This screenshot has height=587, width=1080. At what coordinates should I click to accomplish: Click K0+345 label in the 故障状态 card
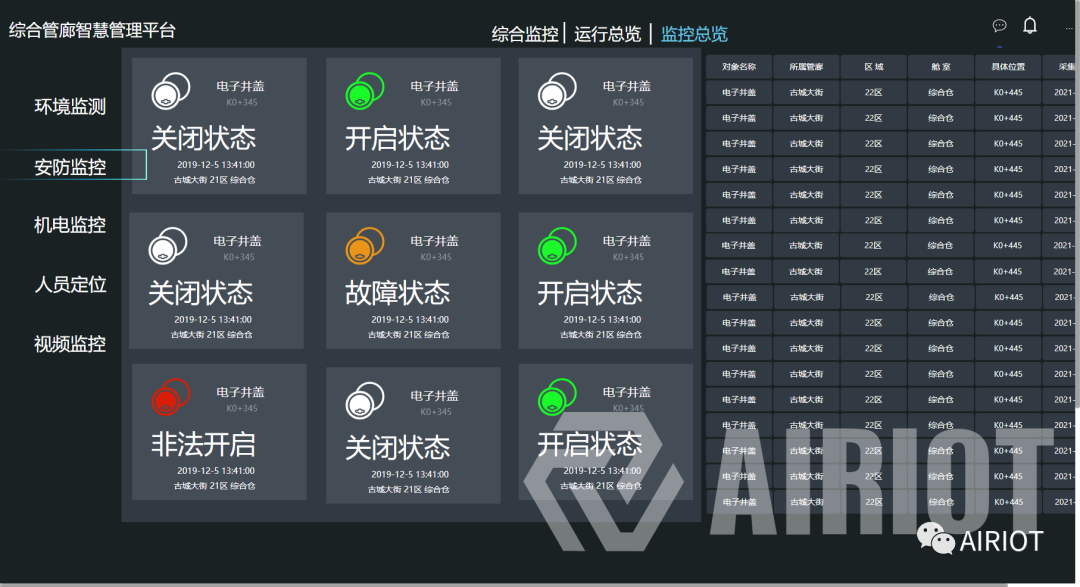point(436,257)
